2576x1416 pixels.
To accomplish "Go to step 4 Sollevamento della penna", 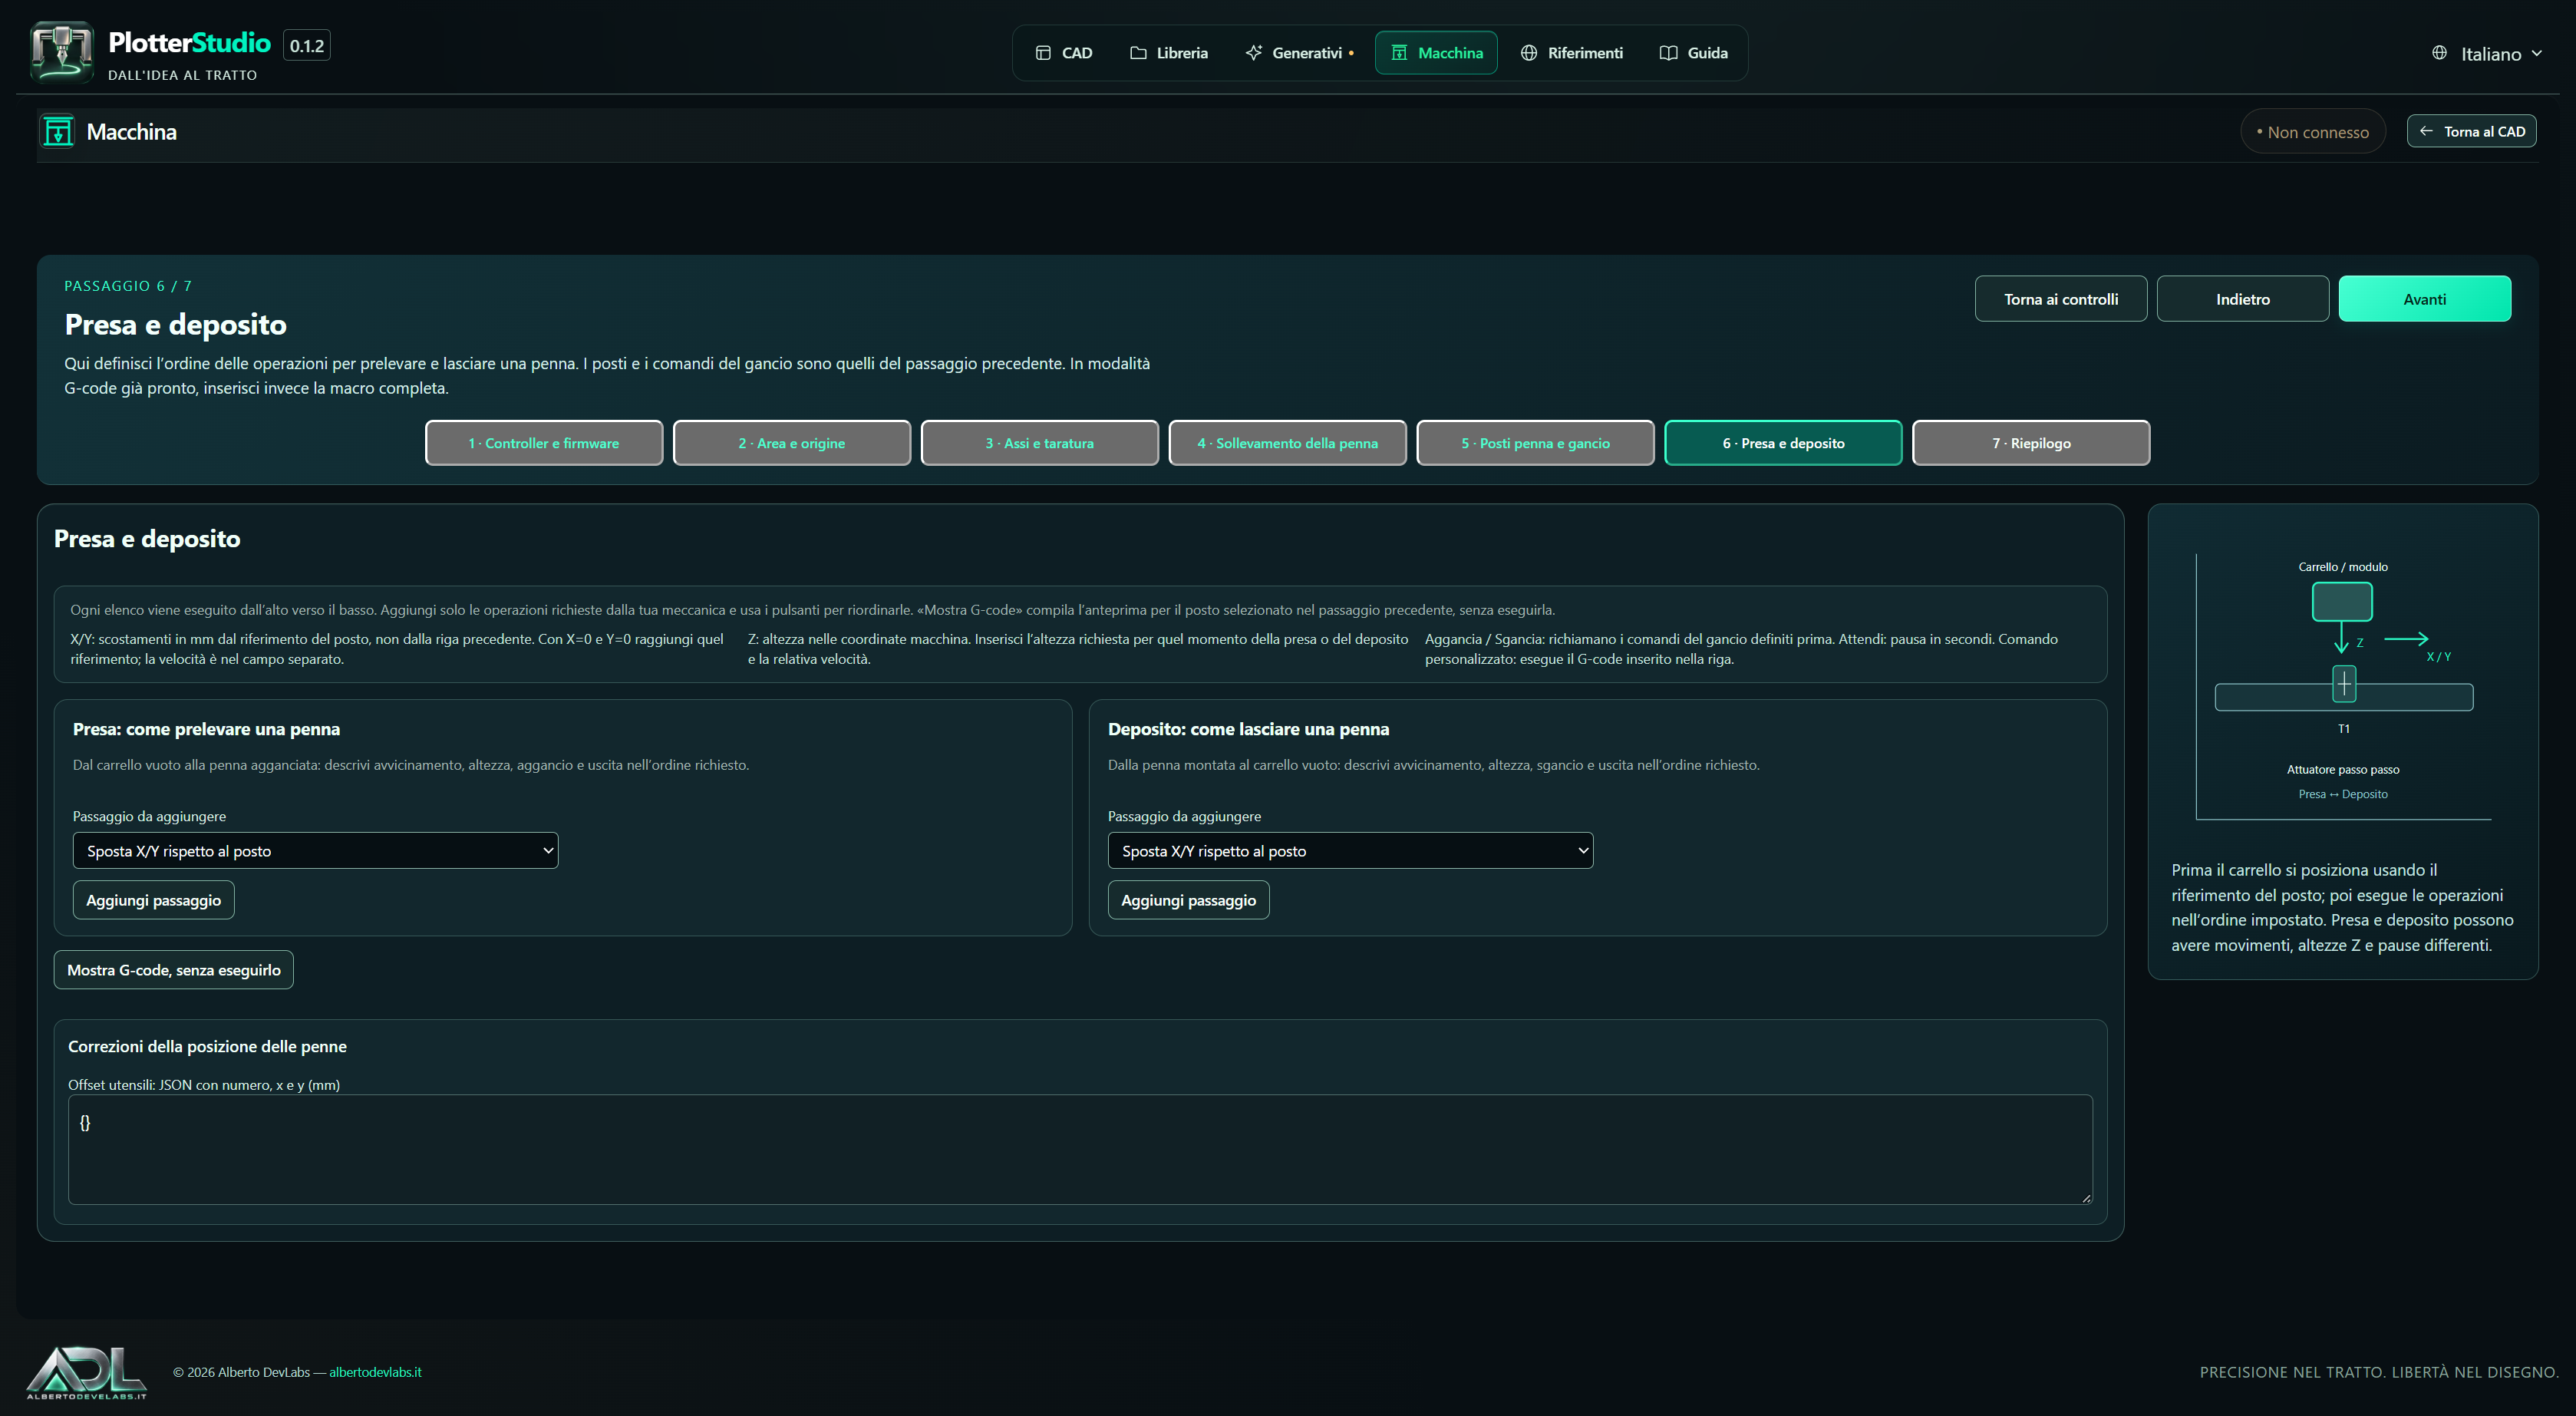I will click(x=1288, y=443).
